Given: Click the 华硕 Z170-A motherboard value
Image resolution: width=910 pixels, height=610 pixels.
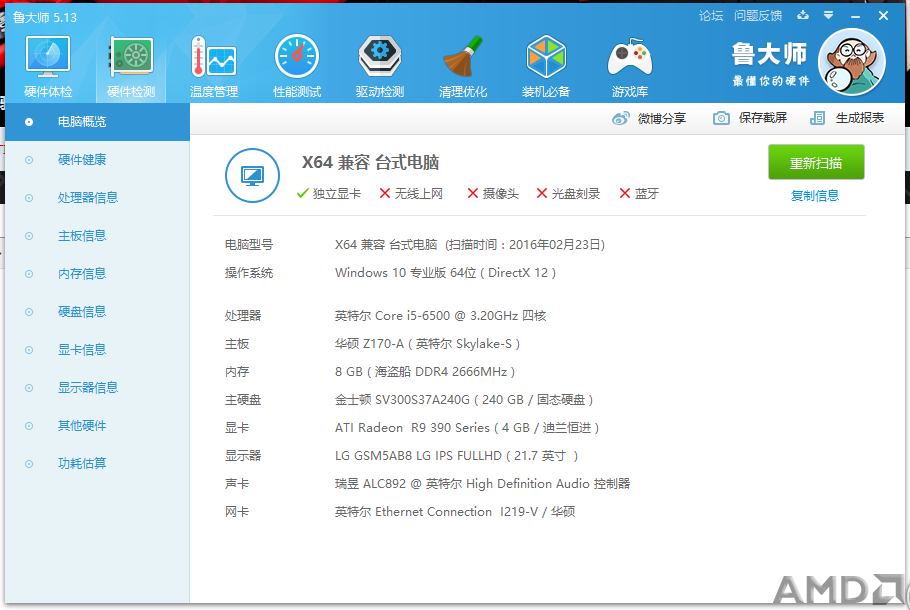Looking at the screenshot, I should pos(427,344).
